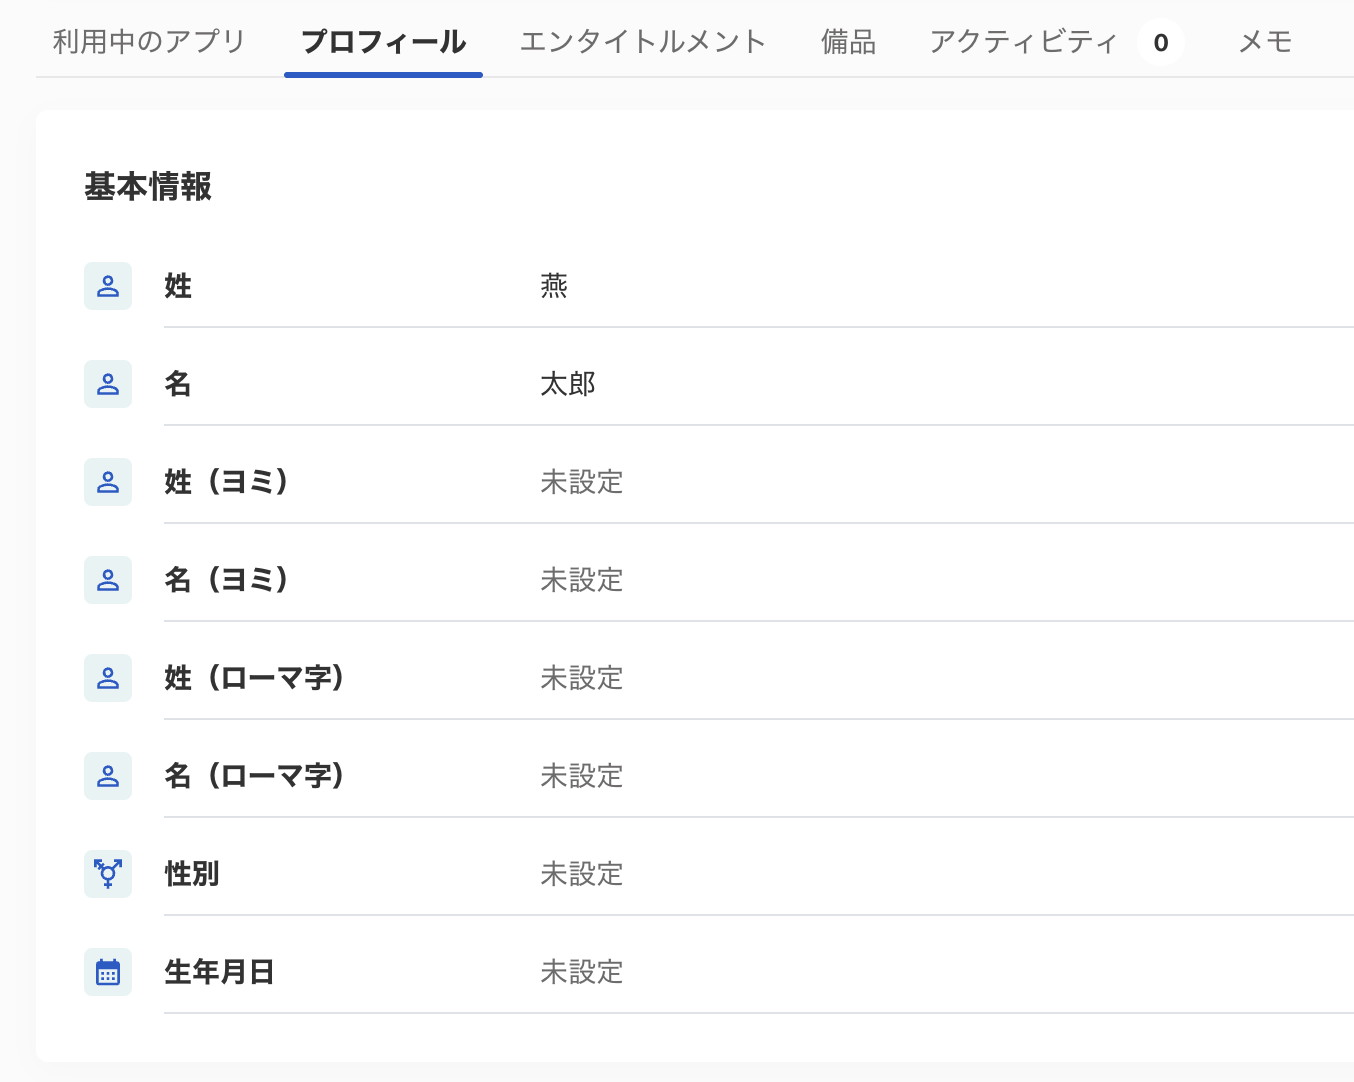Click the person icon beside 姓

click(108, 286)
